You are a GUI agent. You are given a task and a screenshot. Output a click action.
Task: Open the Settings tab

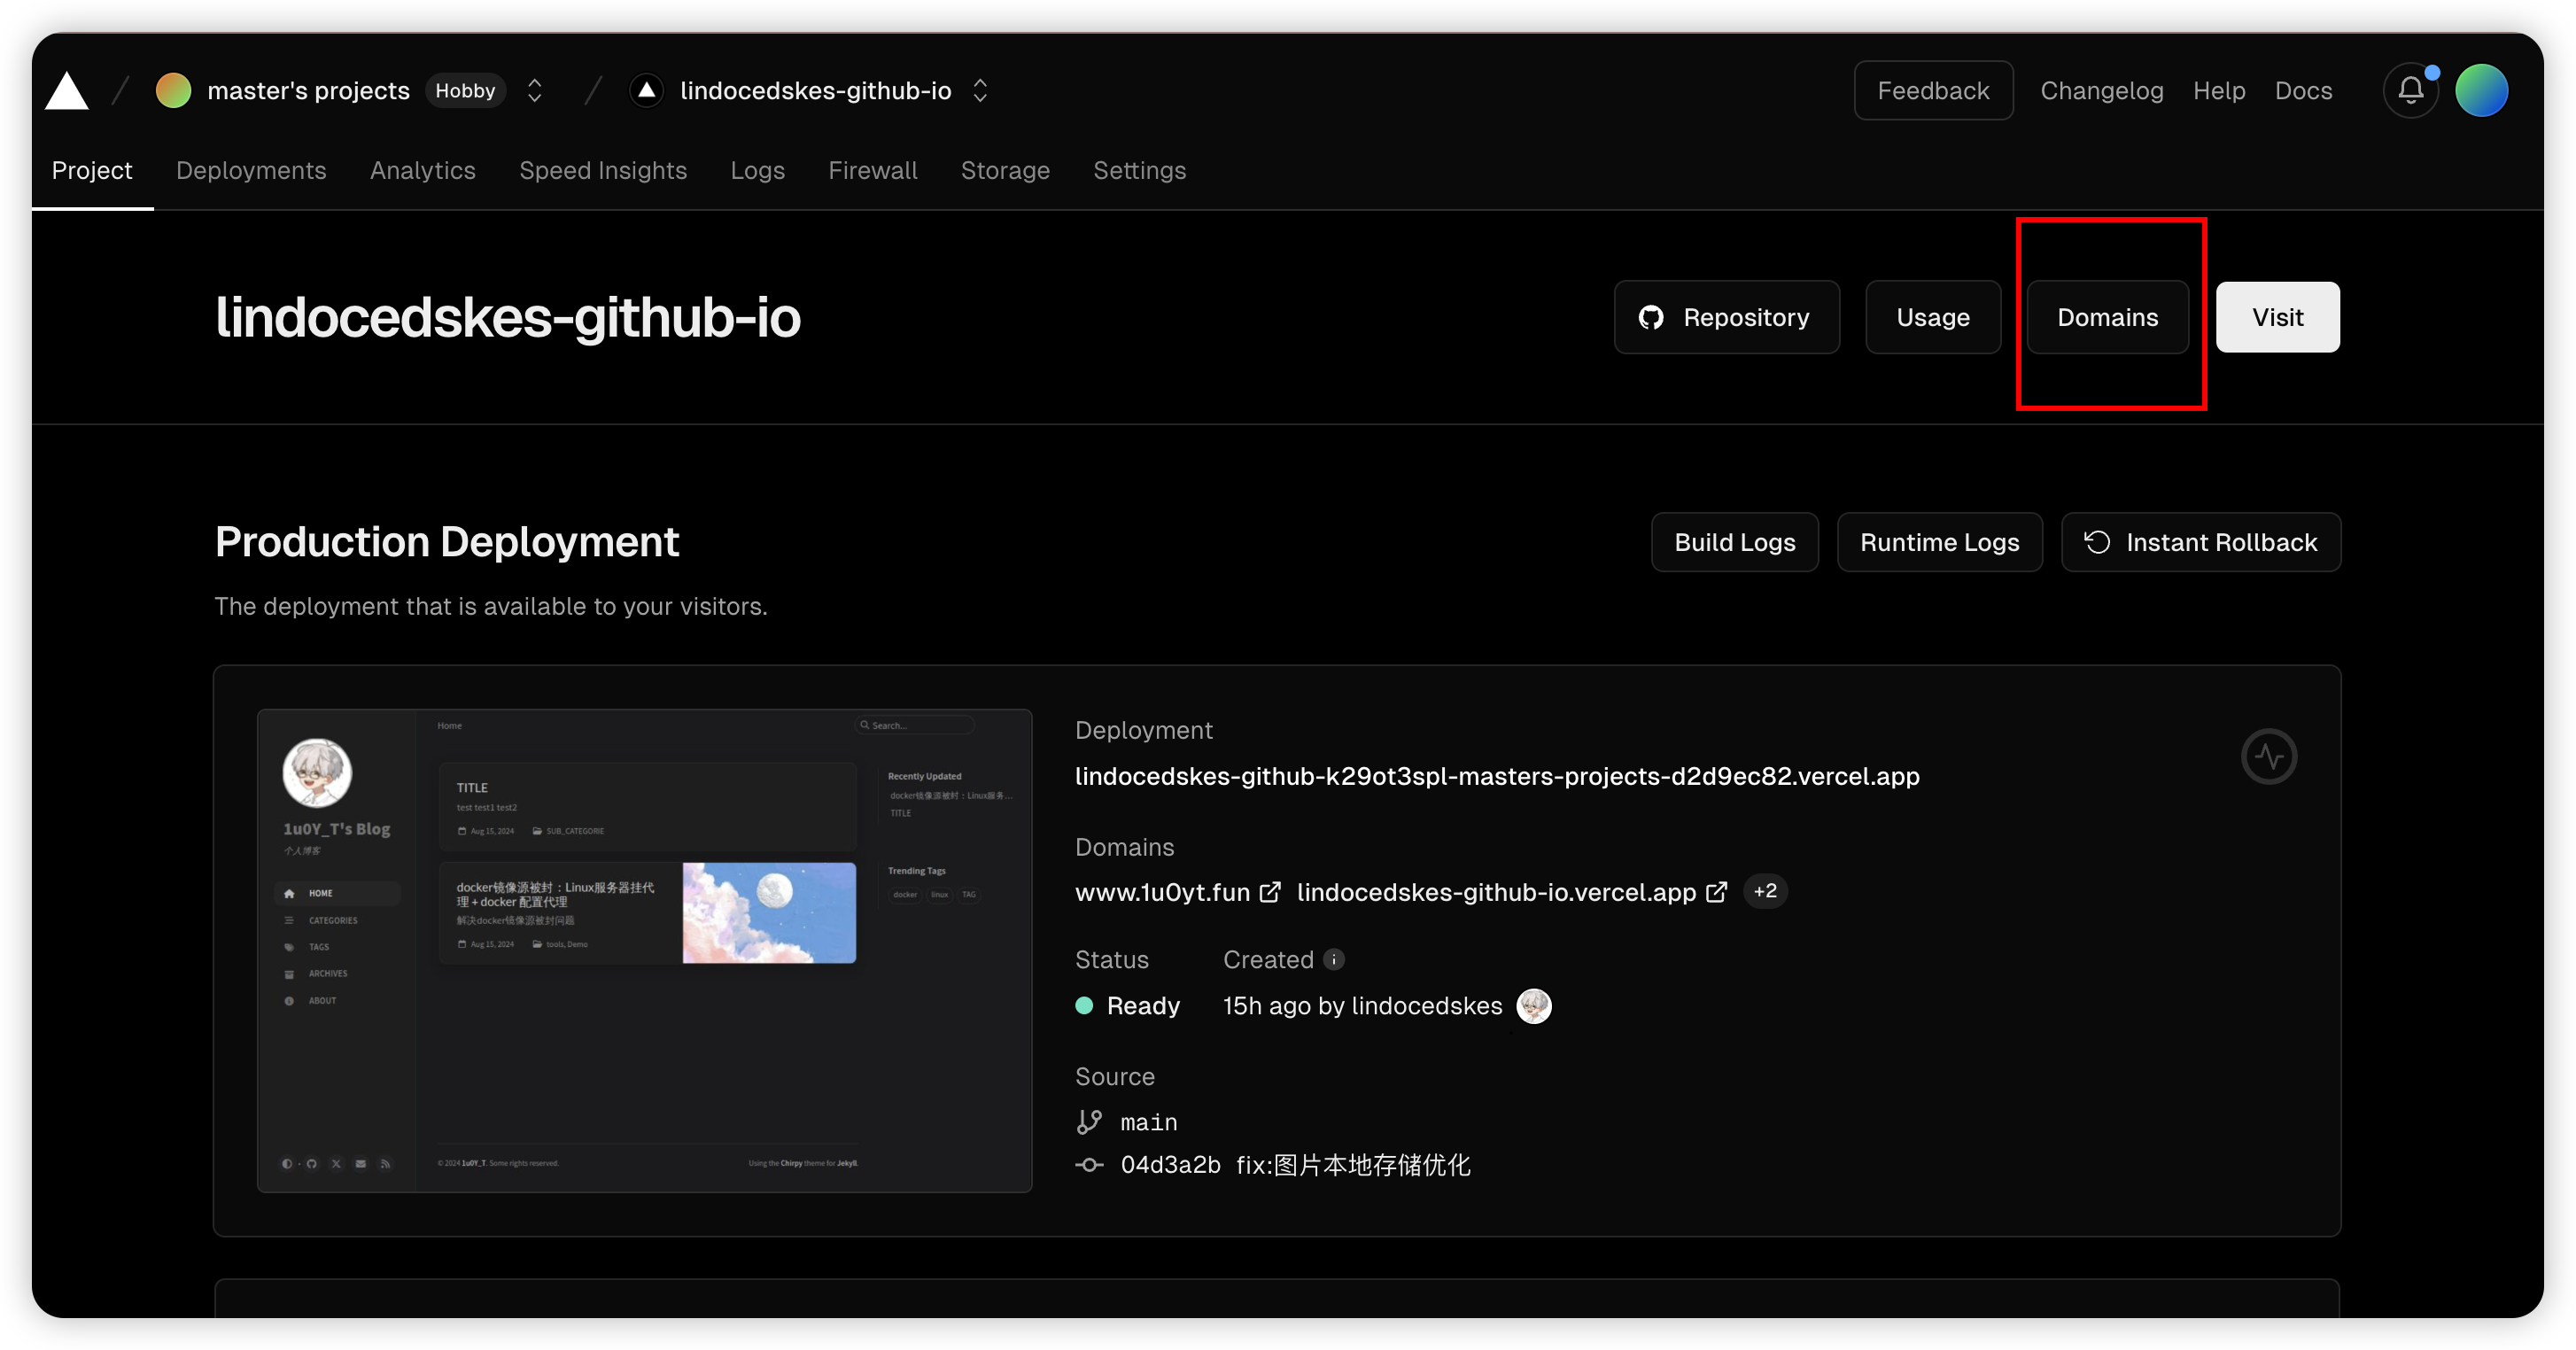coord(1140,171)
